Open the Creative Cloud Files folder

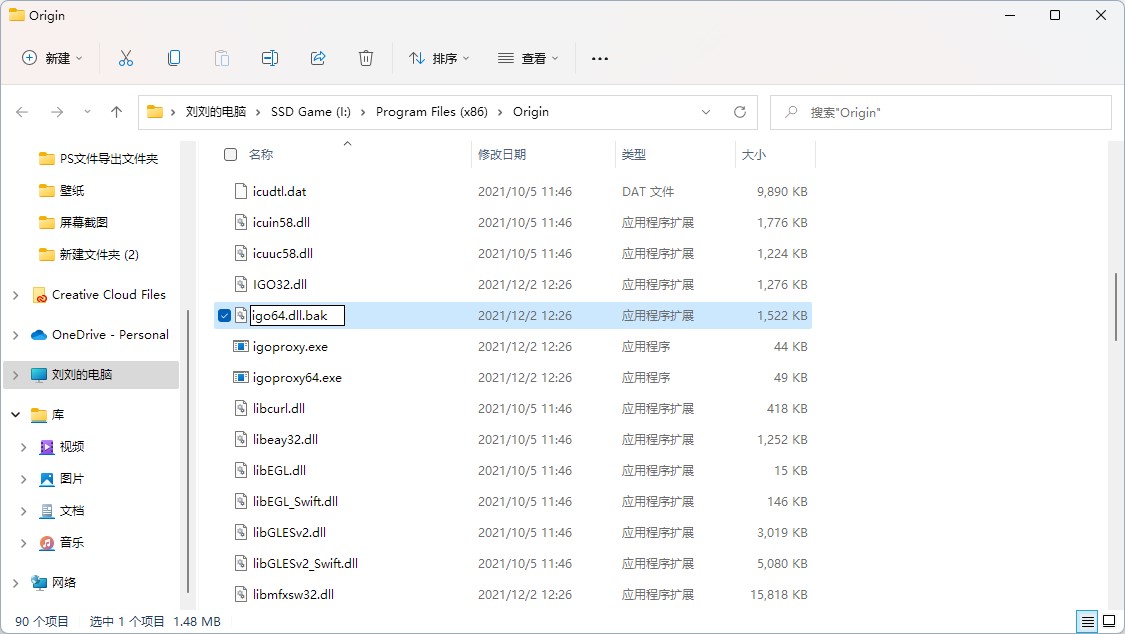pyautogui.click(x=108, y=295)
